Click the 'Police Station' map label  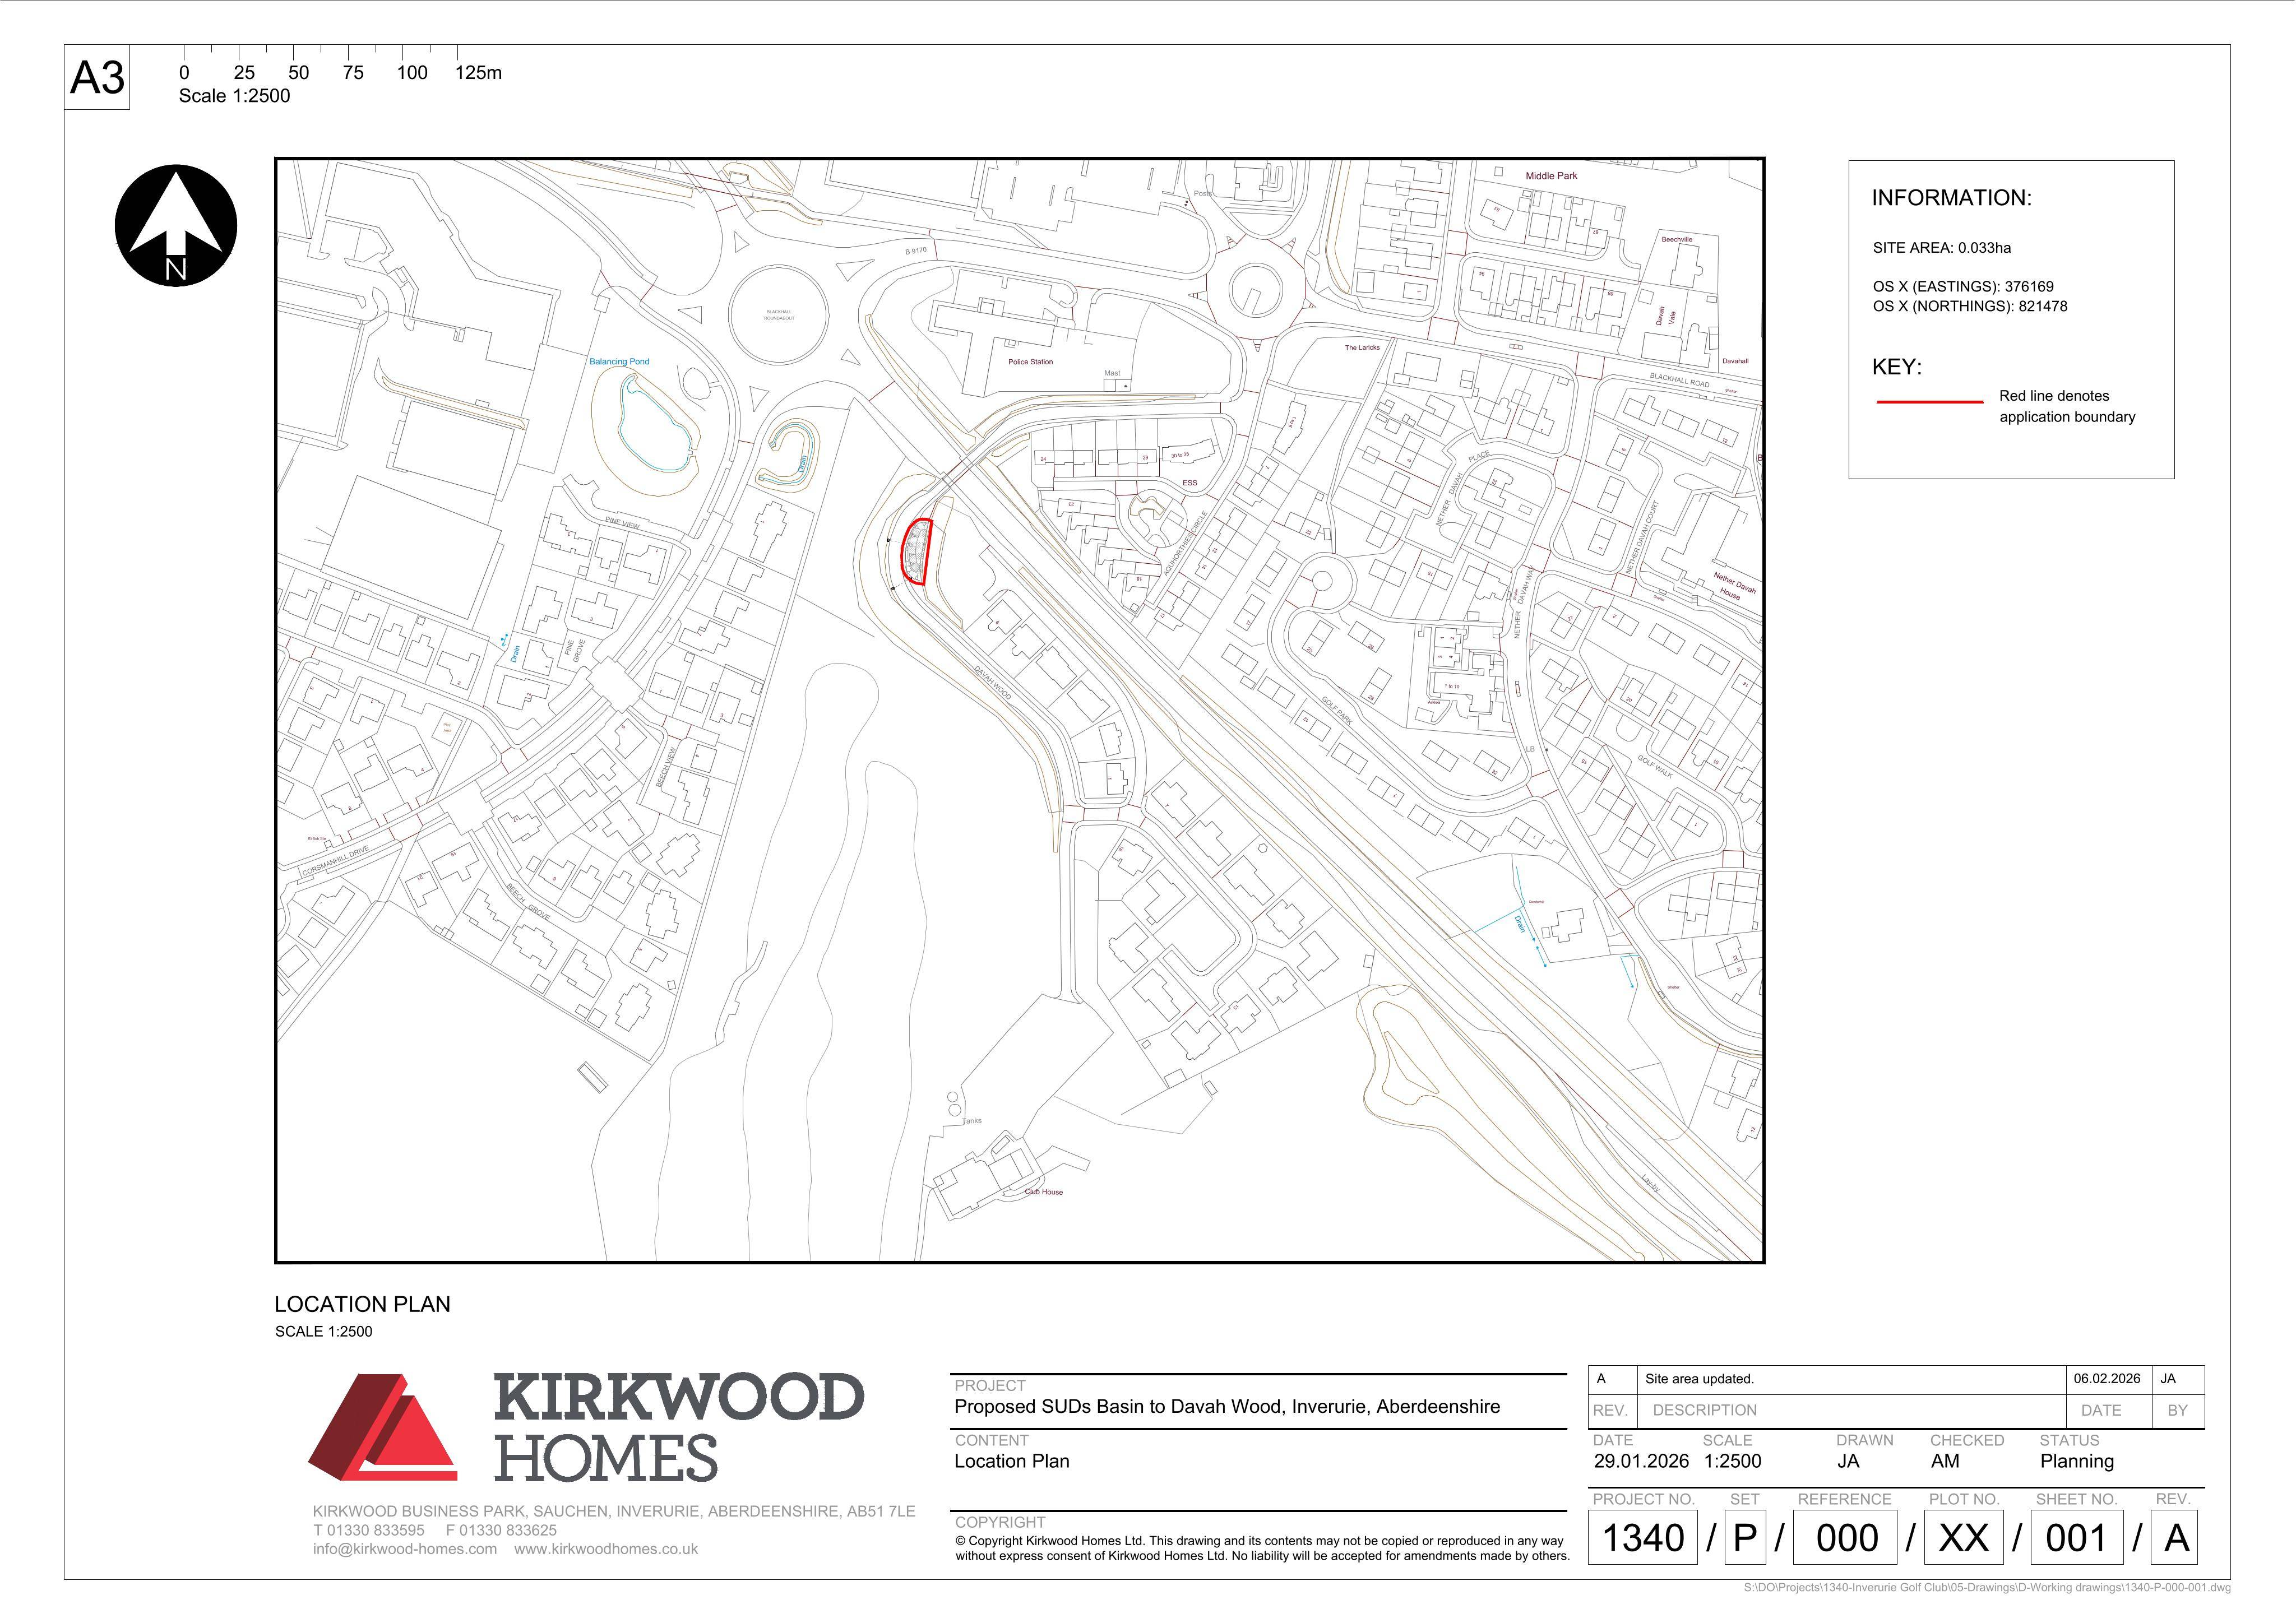click(x=1030, y=362)
